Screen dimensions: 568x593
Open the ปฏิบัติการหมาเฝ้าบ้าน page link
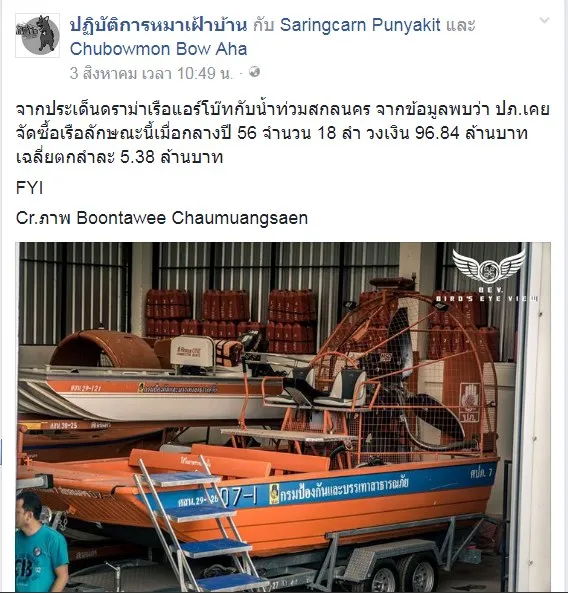158,25
